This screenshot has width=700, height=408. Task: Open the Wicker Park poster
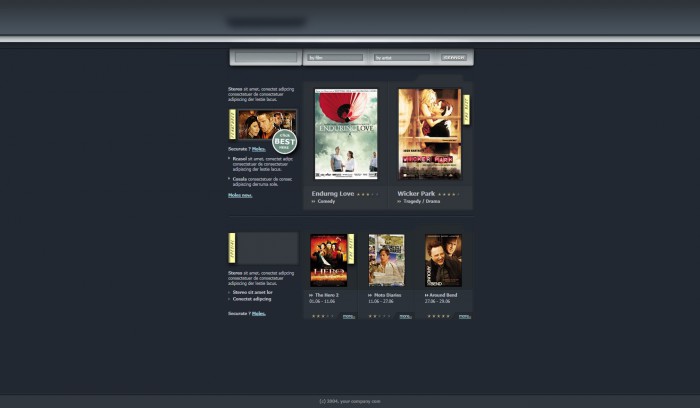[x=429, y=134]
